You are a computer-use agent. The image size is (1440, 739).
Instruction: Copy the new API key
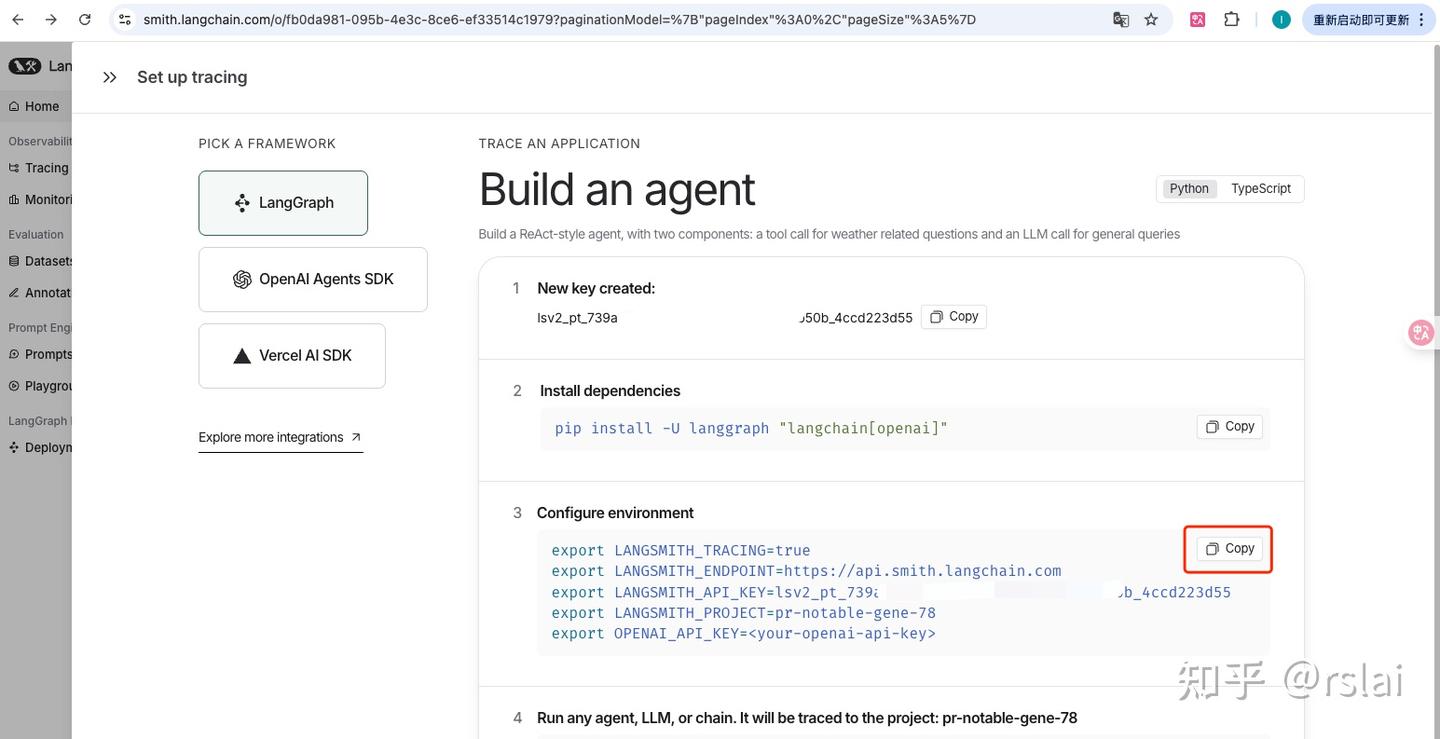click(954, 317)
